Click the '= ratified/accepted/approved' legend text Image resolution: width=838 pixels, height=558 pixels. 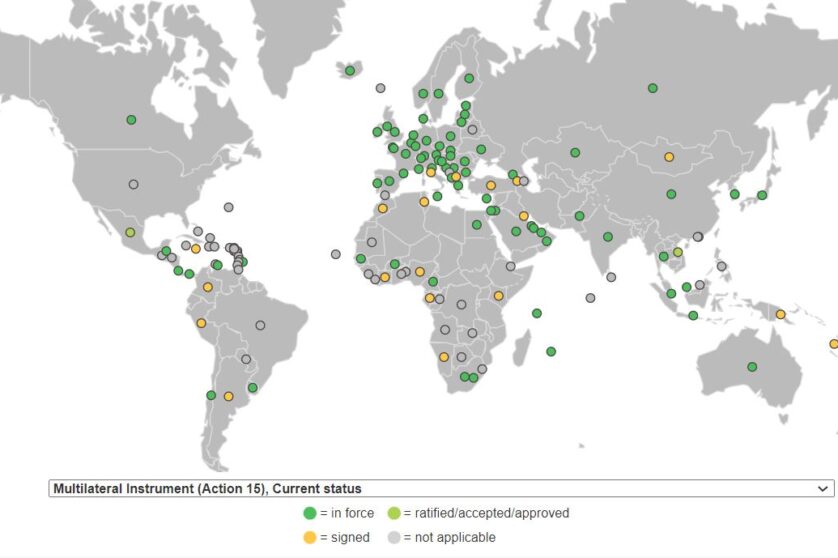(486, 513)
